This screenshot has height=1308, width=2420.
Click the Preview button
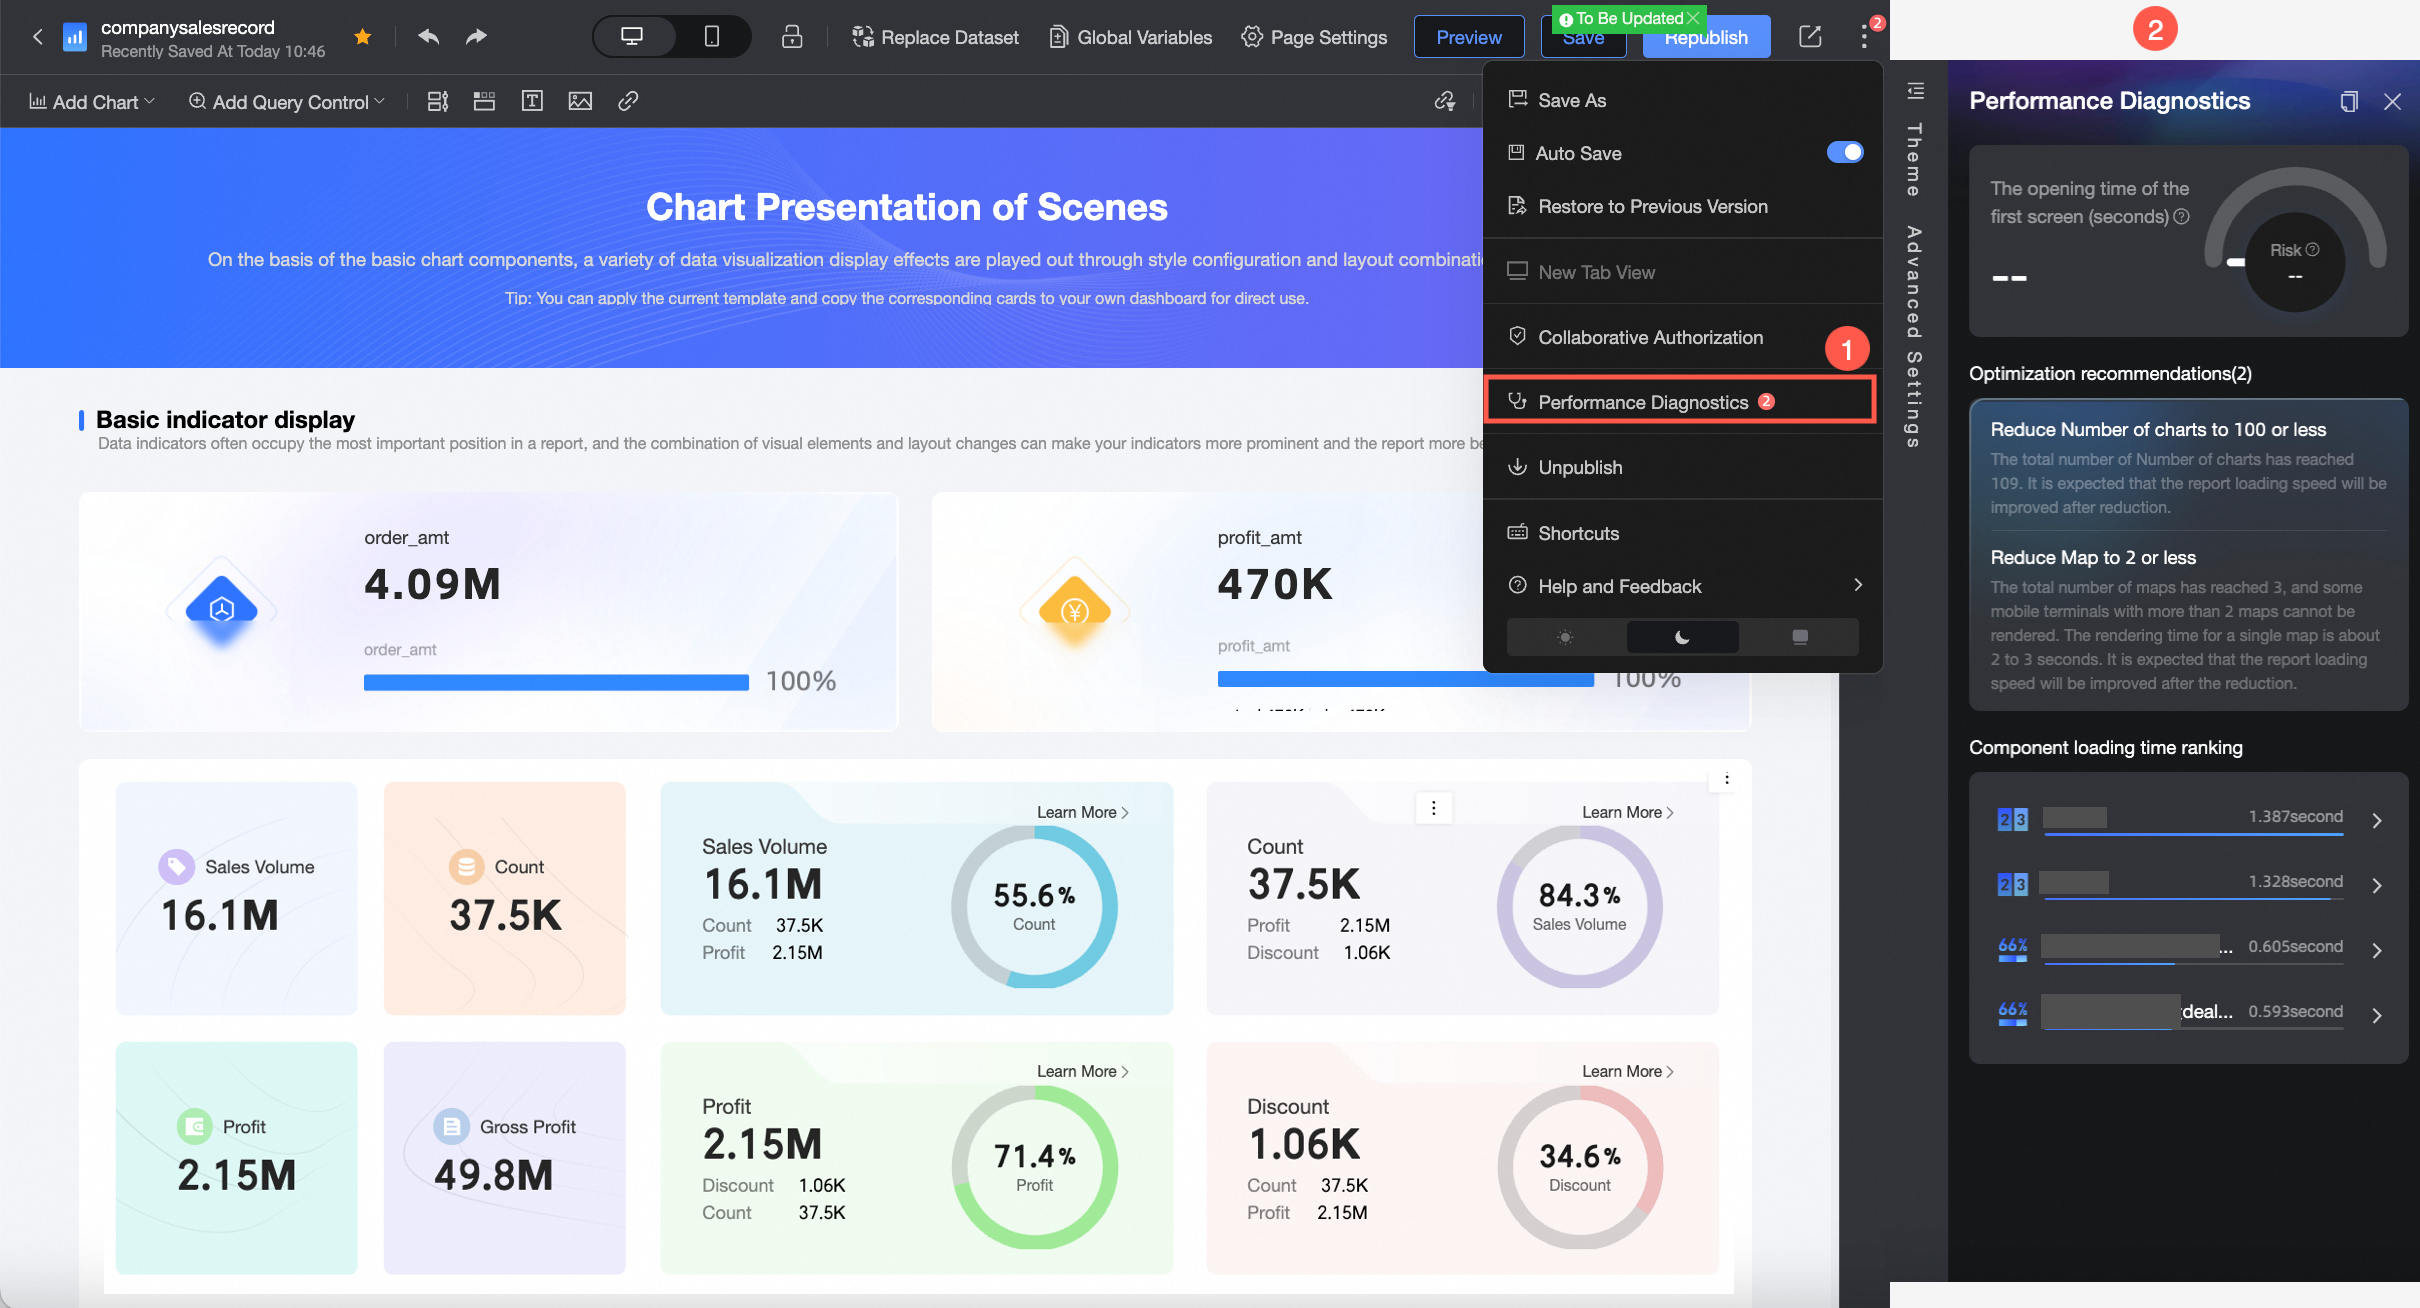click(x=1468, y=37)
